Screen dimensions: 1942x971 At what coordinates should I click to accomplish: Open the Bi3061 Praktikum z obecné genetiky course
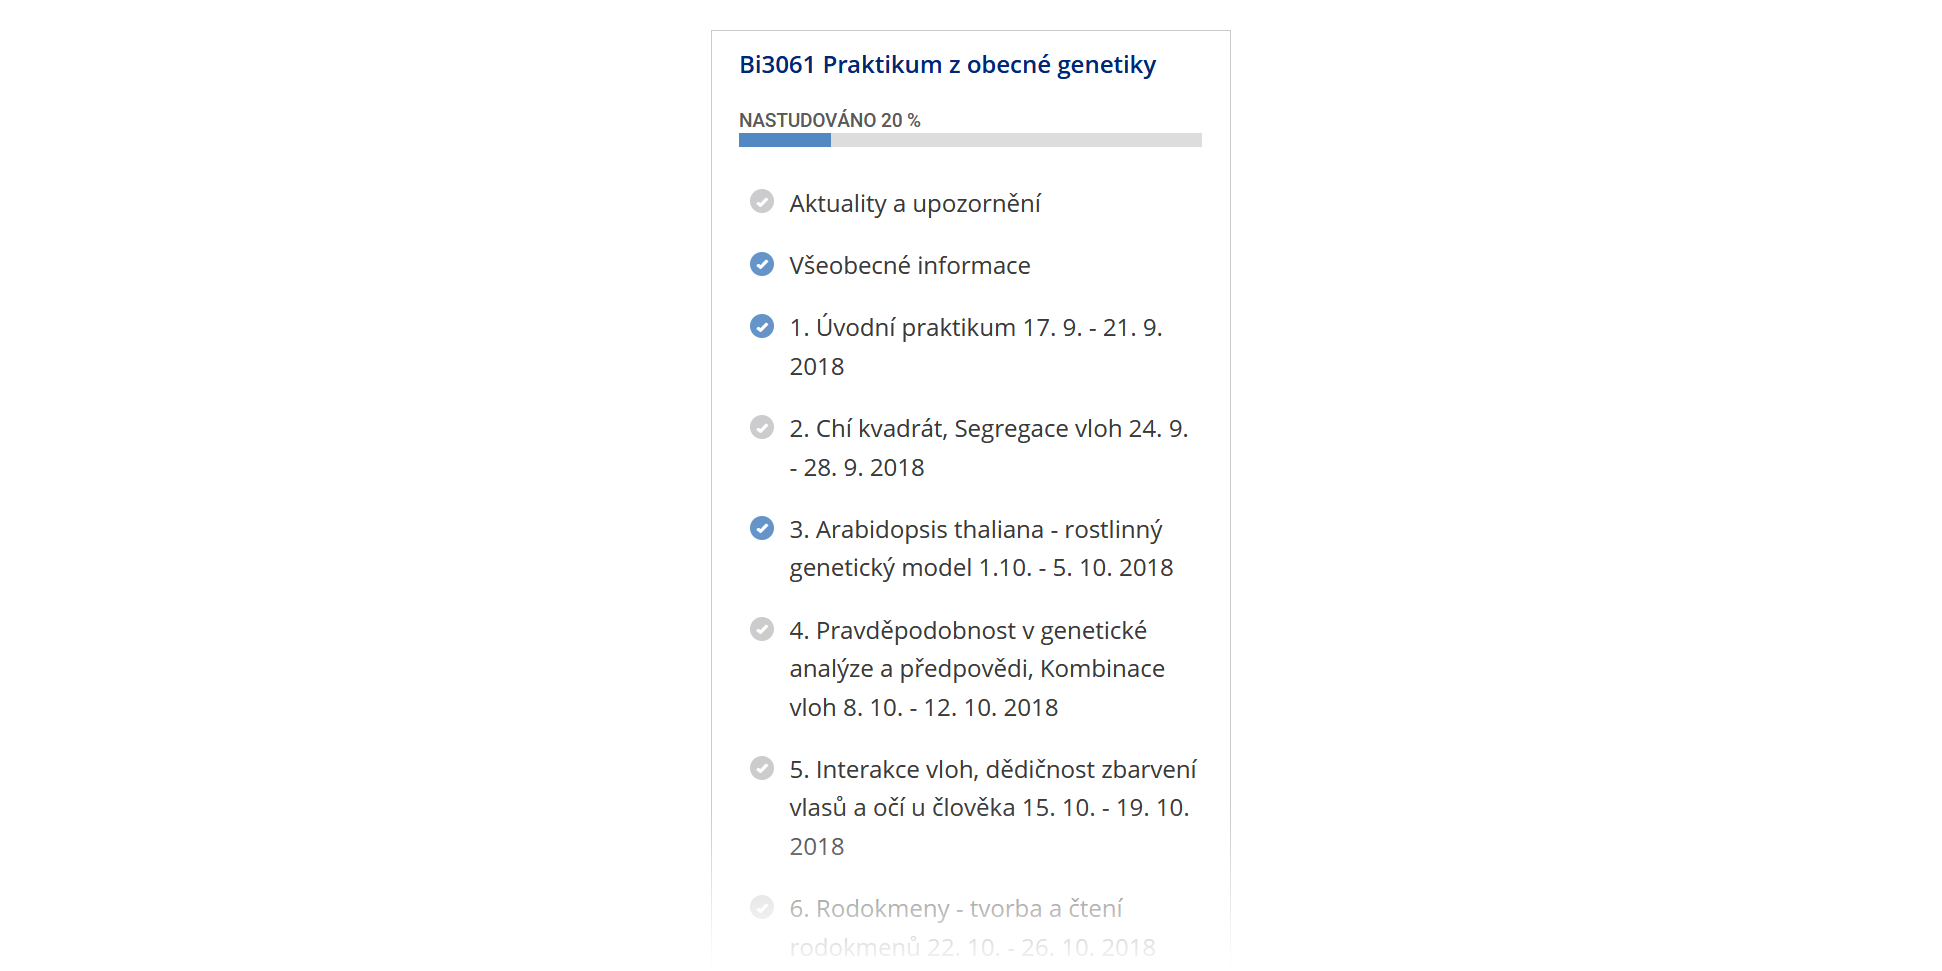tap(946, 65)
